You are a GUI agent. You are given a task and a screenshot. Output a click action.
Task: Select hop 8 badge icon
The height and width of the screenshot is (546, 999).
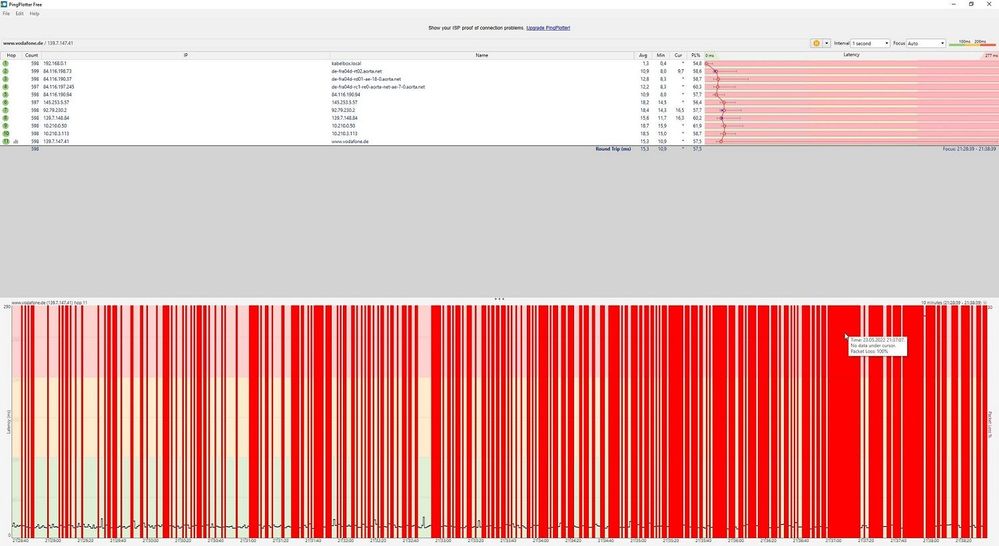click(6, 118)
